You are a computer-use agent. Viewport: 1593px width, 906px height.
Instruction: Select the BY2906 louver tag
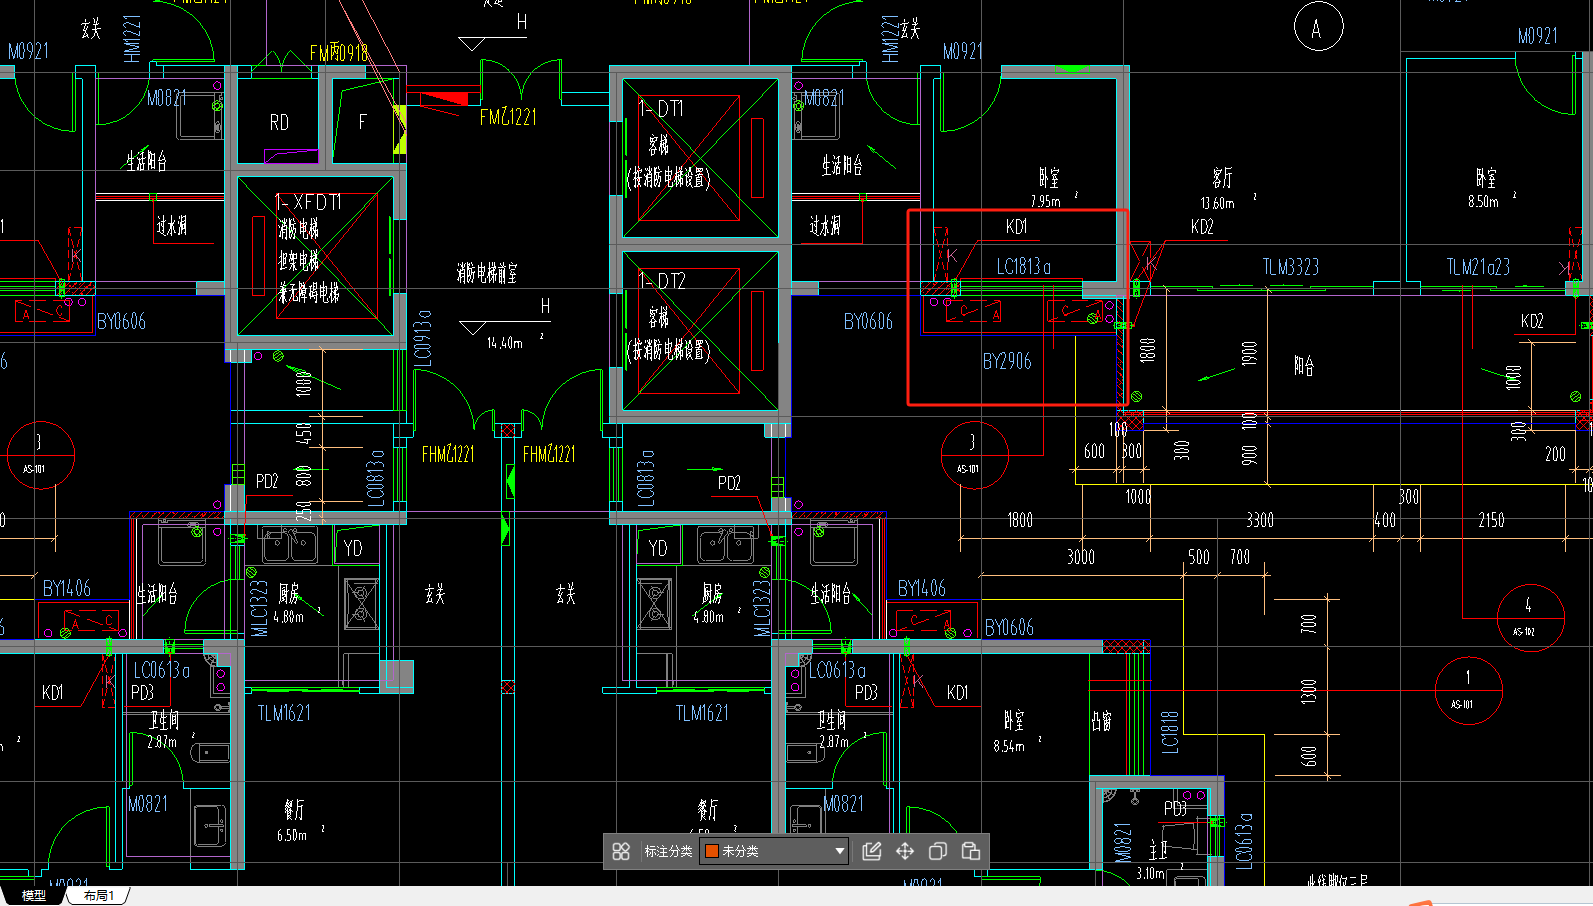pyautogui.click(x=1006, y=361)
